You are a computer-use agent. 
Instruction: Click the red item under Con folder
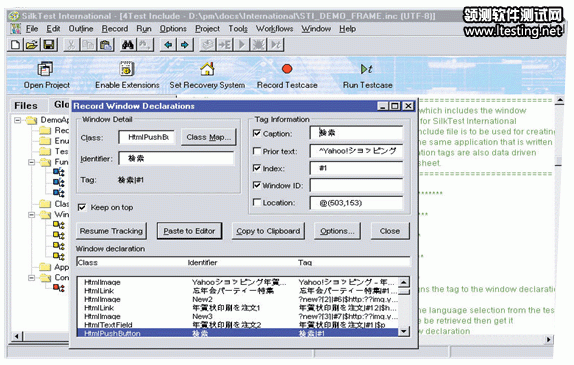(59, 288)
